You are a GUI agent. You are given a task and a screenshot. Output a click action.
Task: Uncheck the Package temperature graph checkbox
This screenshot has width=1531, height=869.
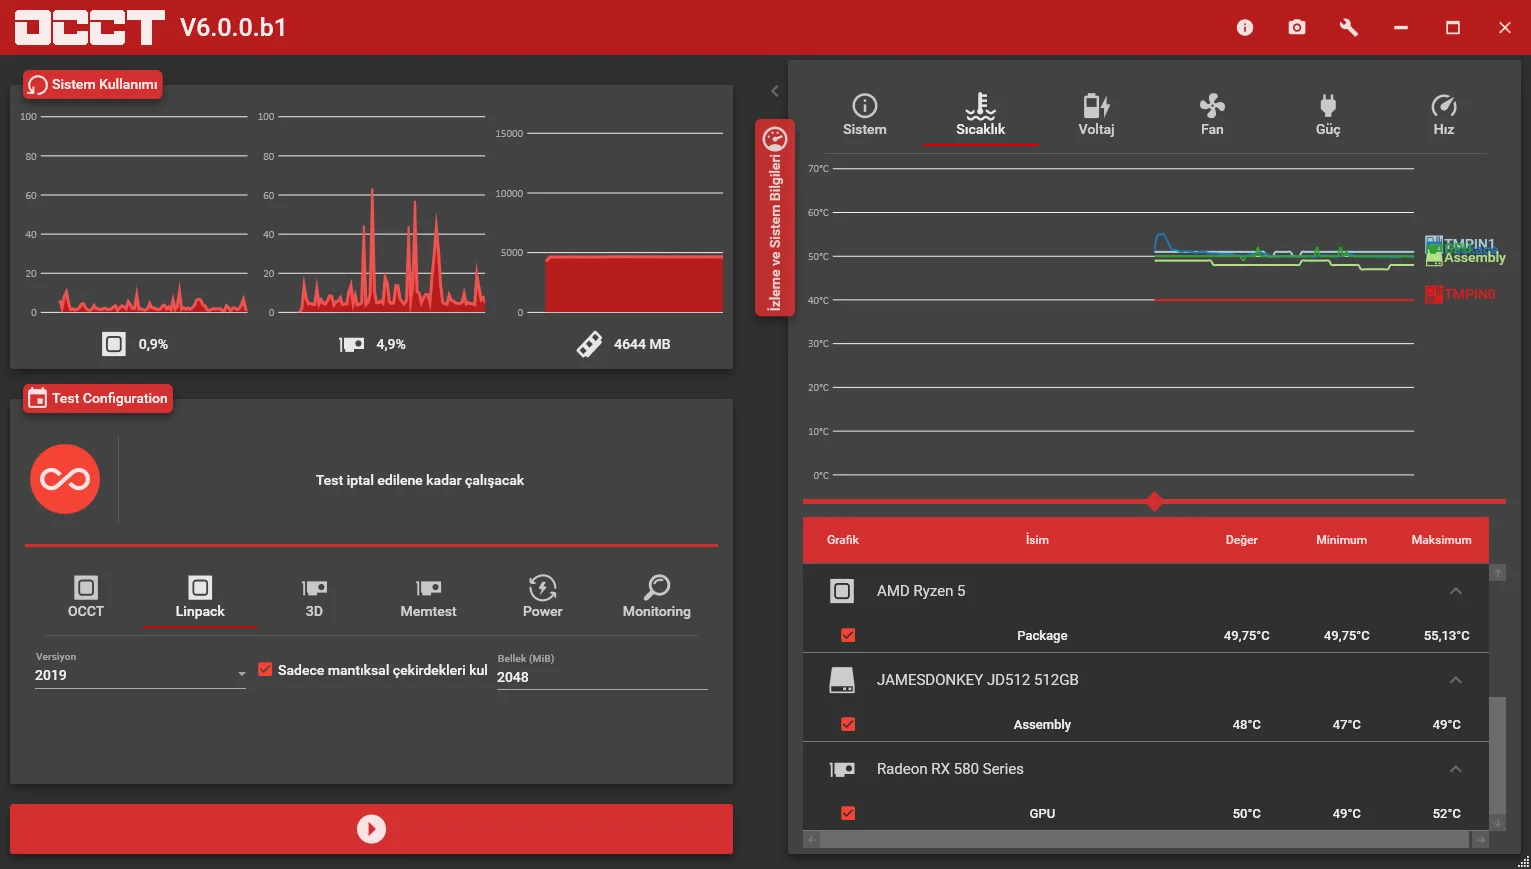pyautogui.click(x=848, y=635)
